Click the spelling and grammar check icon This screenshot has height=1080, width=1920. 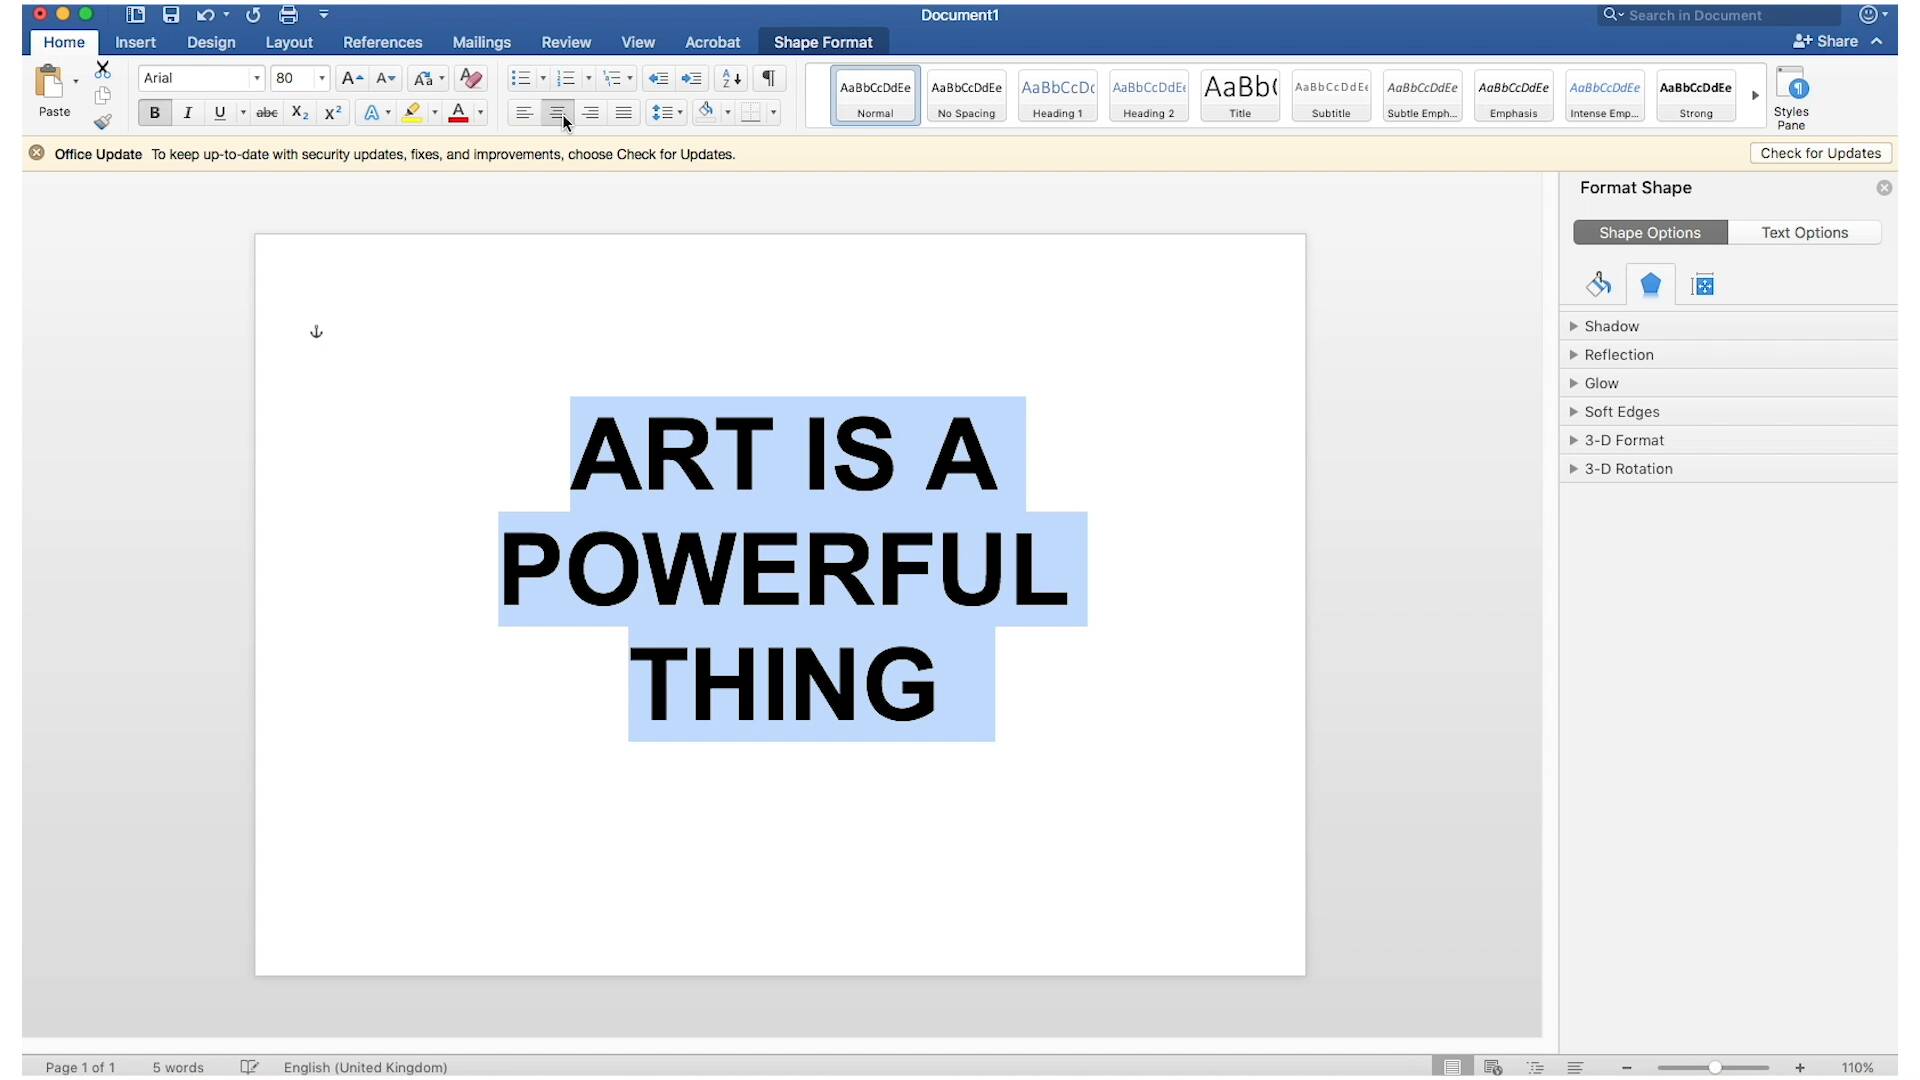[249, 1067]
